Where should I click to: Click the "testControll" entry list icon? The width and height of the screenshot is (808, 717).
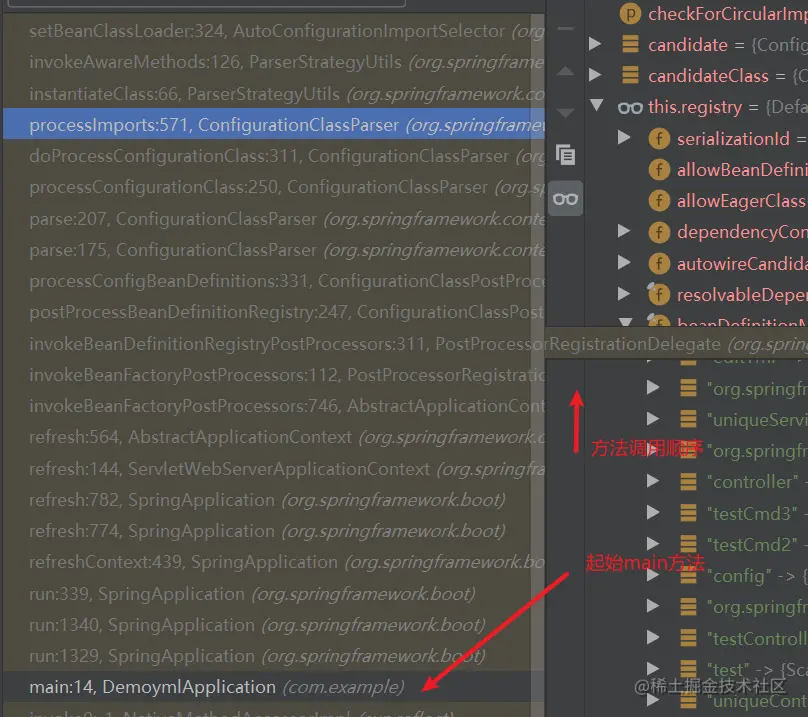pos(688,638)
